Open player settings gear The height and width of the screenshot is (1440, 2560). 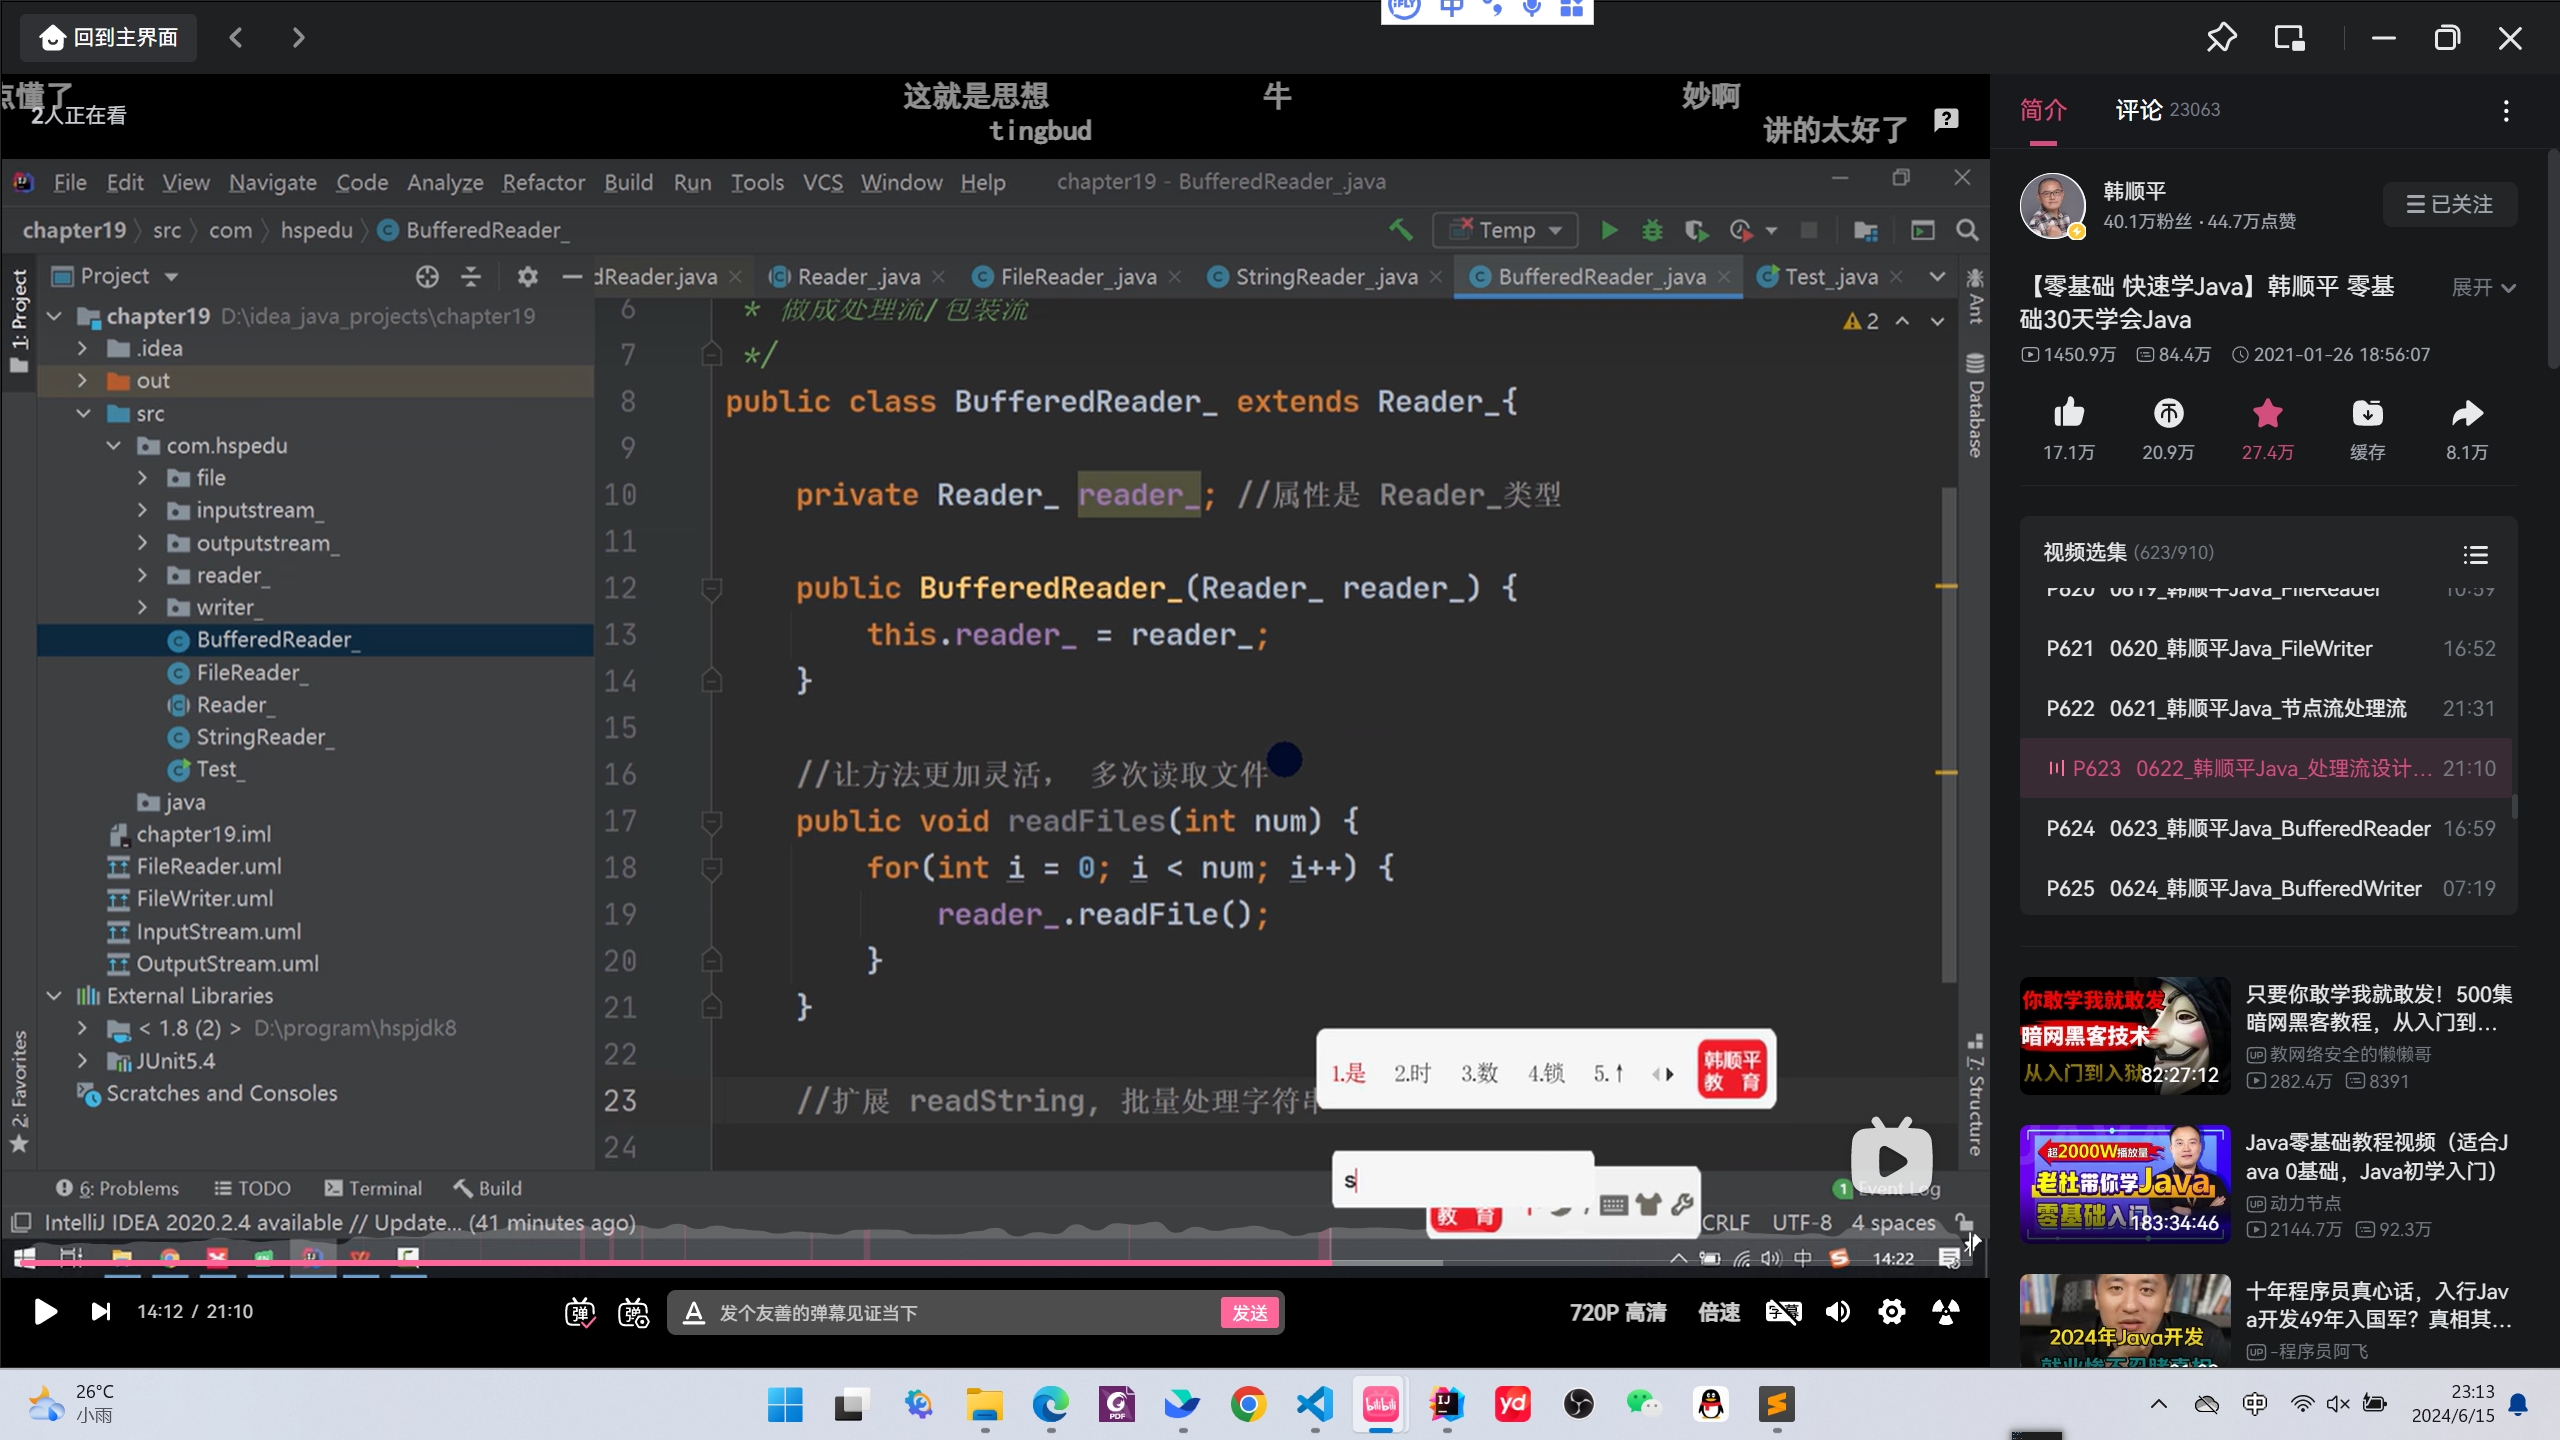point(1891,1312)
